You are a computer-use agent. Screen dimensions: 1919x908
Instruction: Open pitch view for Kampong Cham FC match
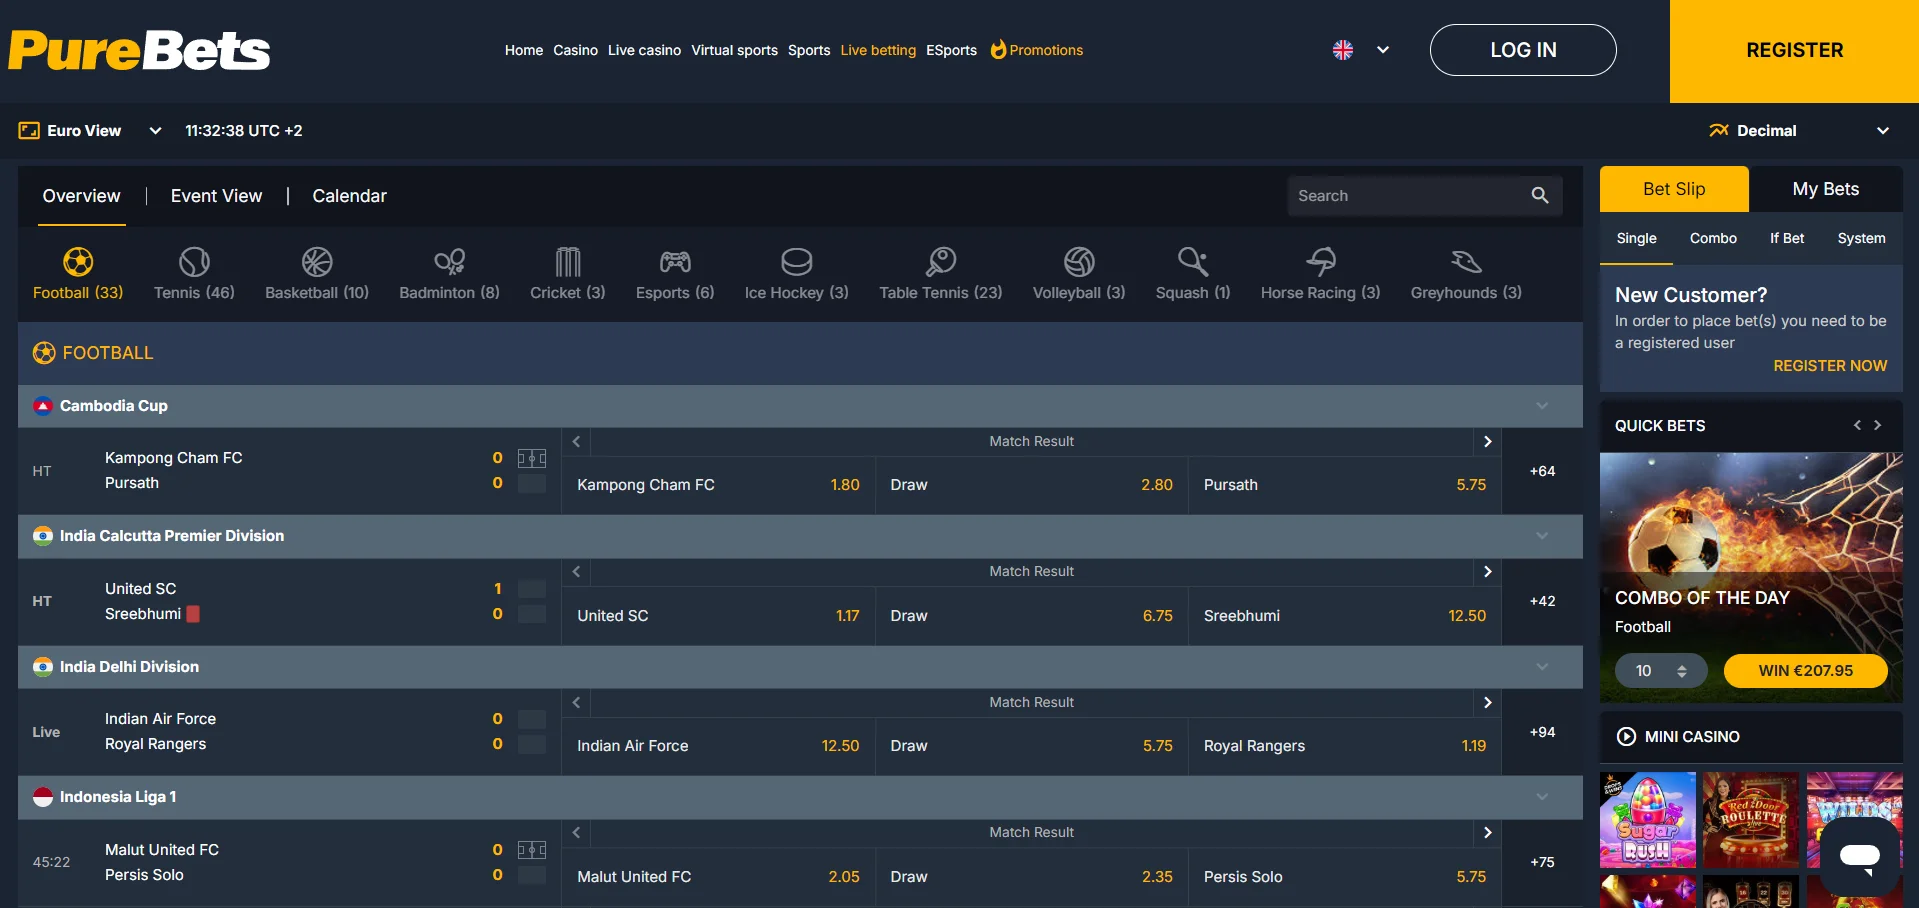coord(532,458)
